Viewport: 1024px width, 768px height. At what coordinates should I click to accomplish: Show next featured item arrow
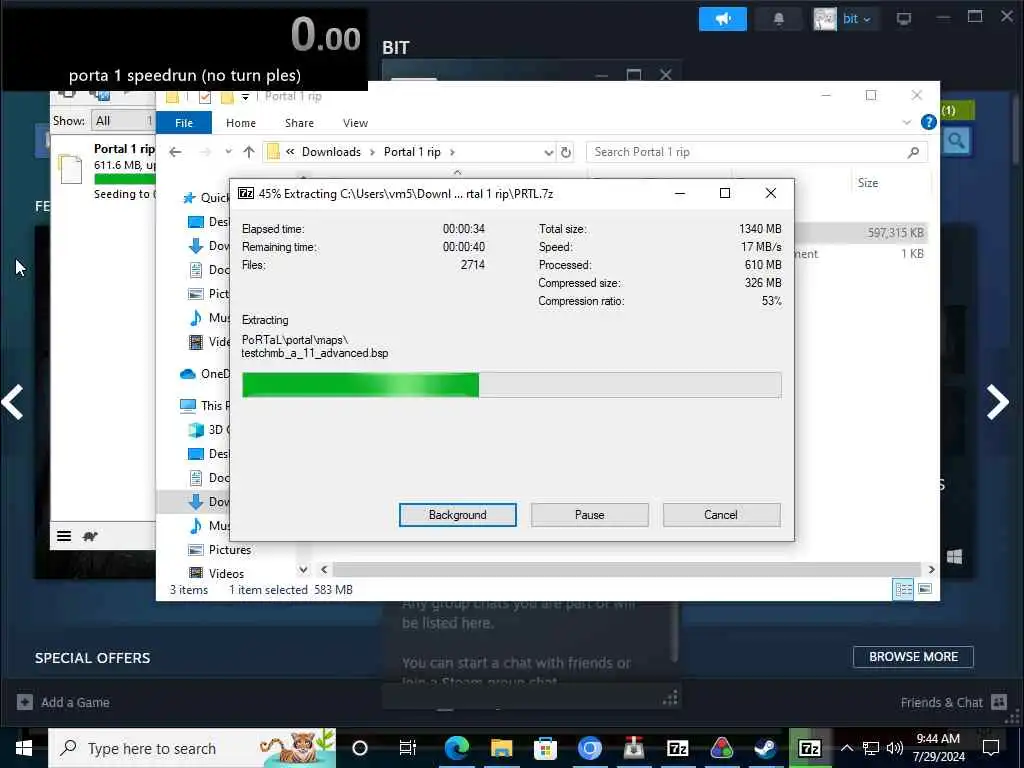coord(998,402)
